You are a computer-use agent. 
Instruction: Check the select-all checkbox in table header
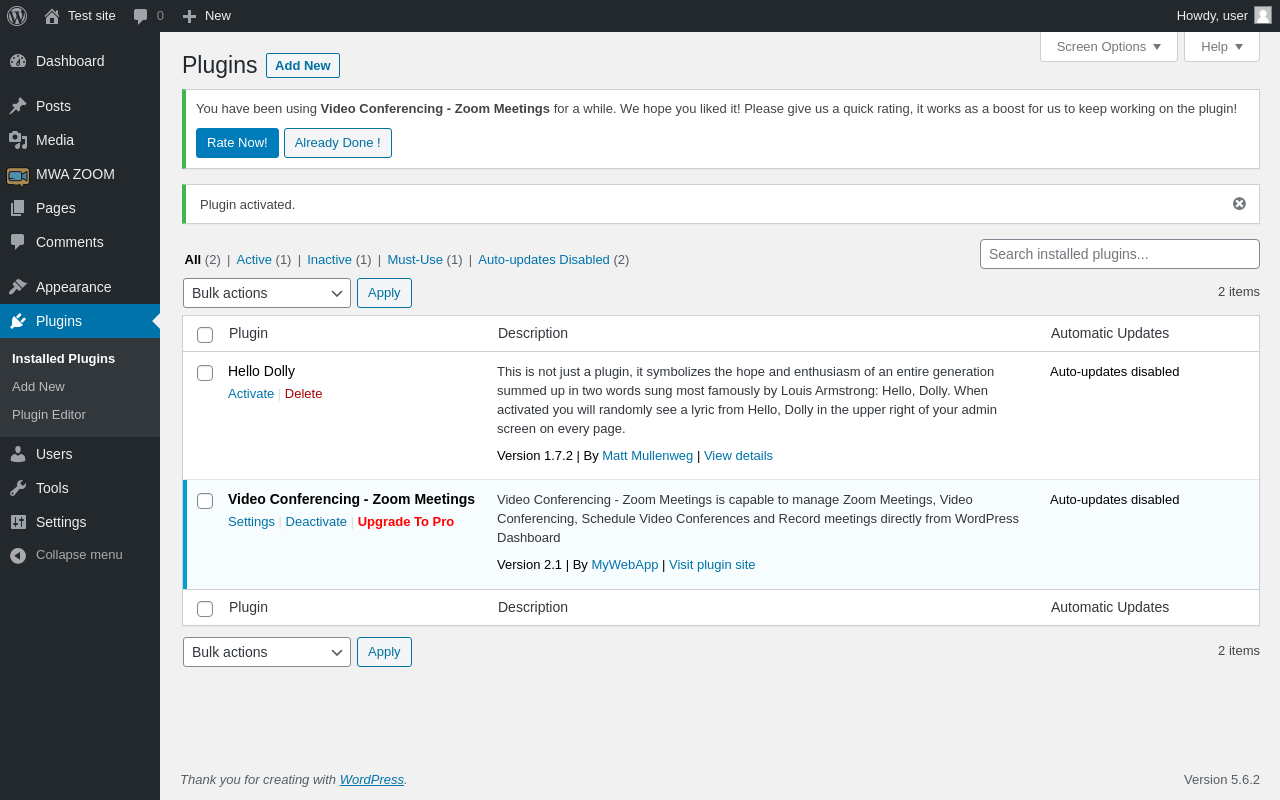205,335
